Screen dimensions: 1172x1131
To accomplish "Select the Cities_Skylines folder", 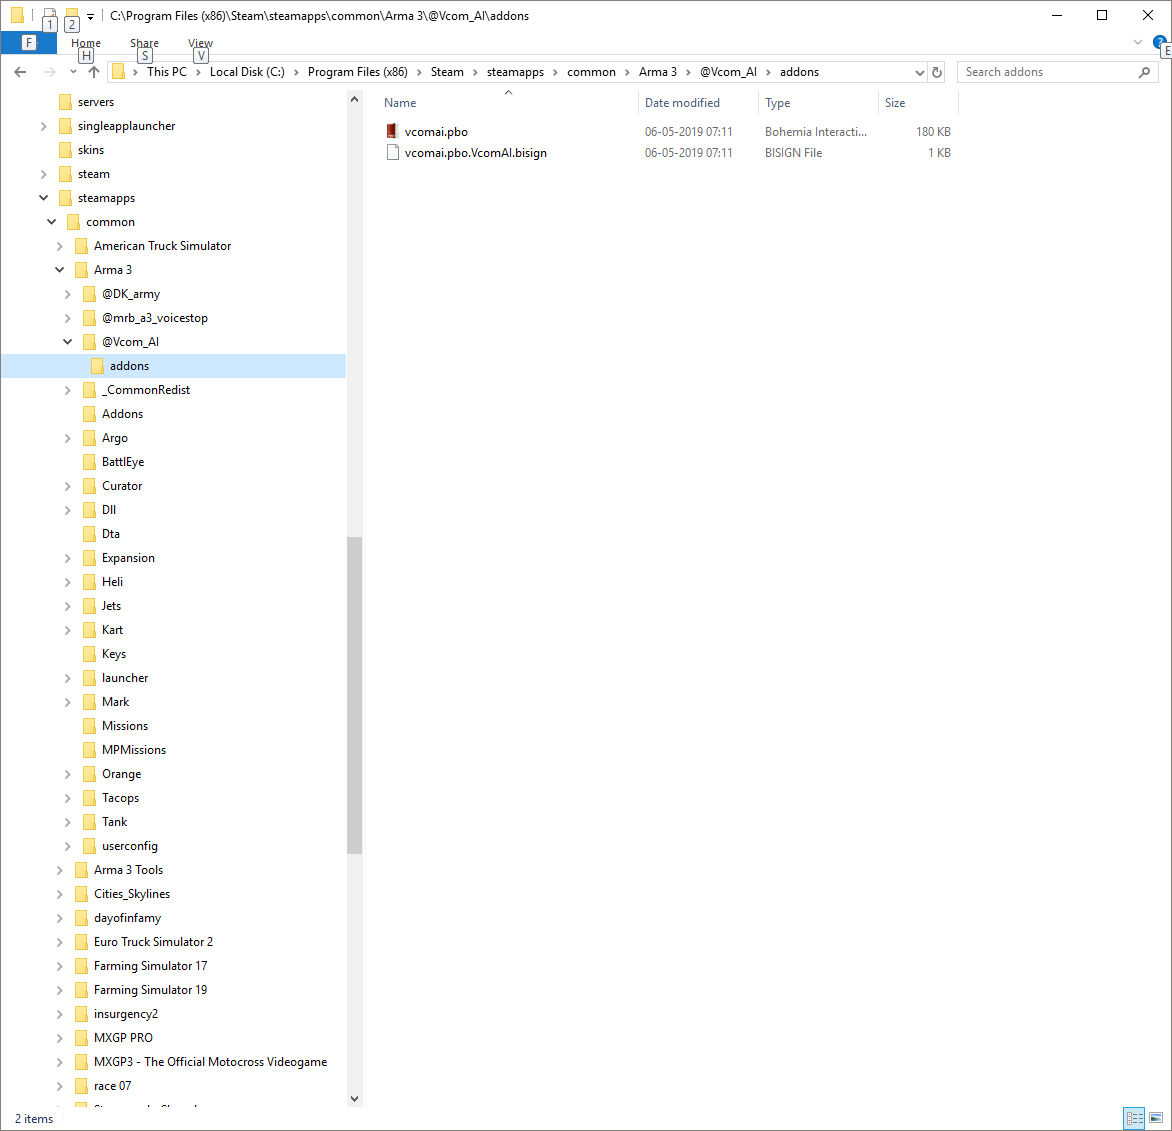I will [132, 894].
